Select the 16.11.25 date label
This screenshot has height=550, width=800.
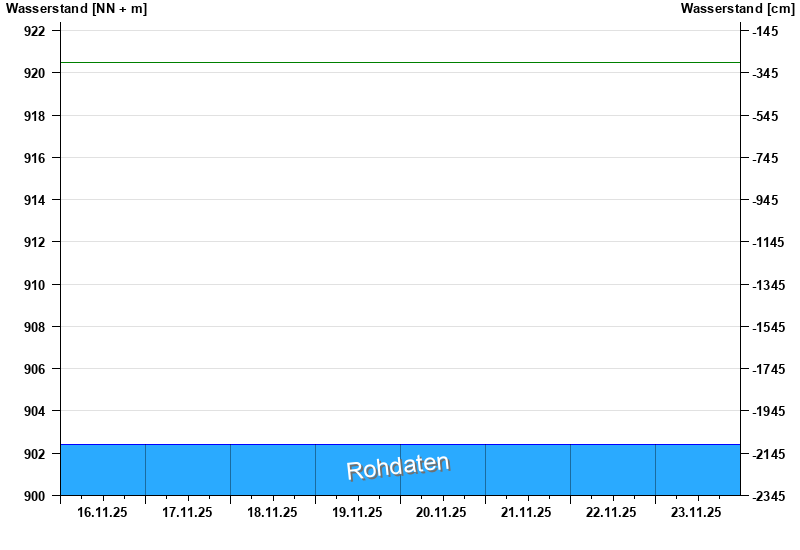tap(102, 513)
